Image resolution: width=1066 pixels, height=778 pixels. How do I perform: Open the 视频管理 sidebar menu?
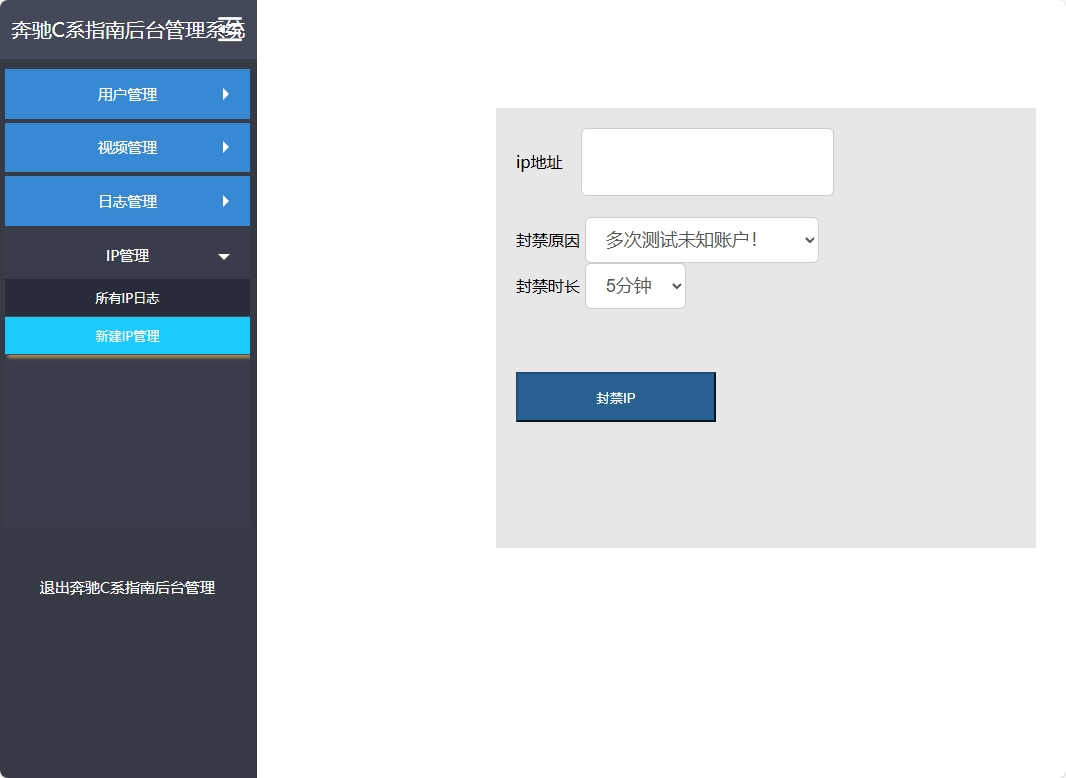coord(127,147)
